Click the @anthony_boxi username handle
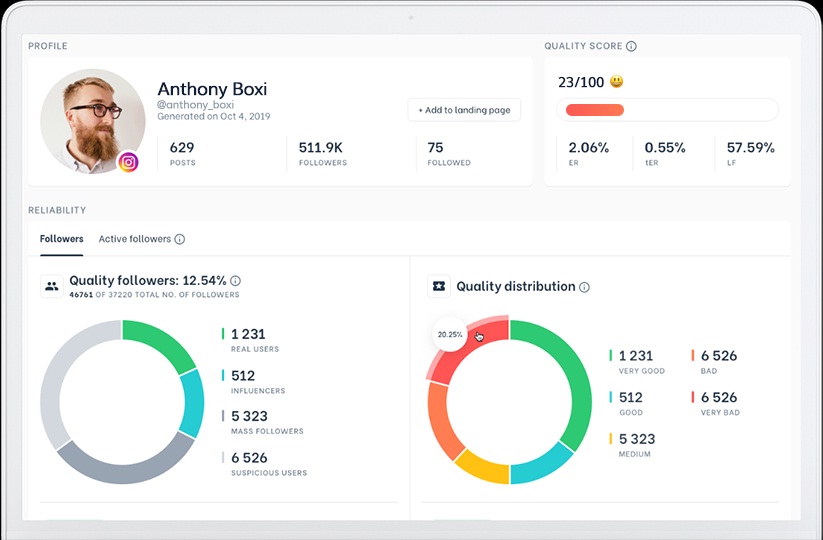Screen dimensions: 823x540 click(x=195, y=105)
